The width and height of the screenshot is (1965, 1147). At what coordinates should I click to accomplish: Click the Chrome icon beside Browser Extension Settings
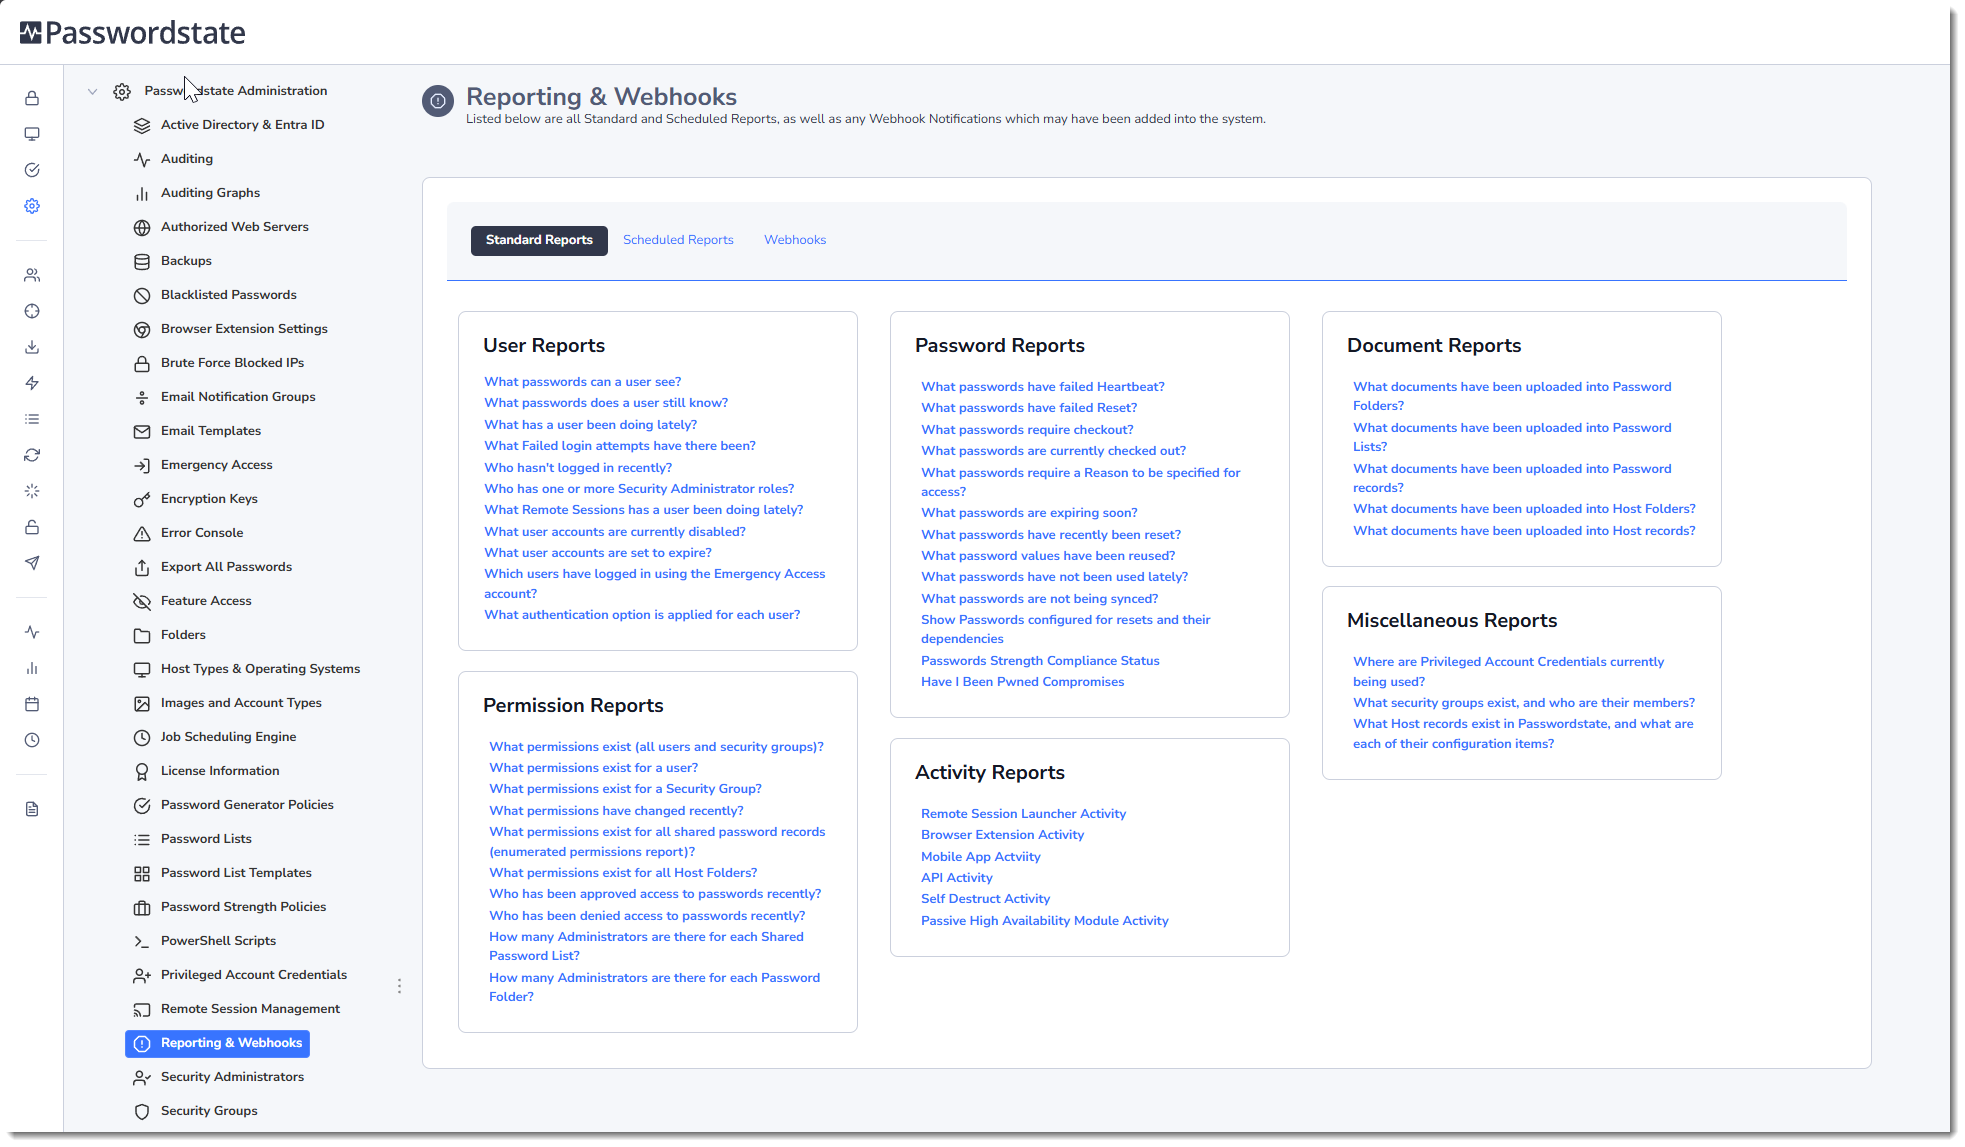[x=142, y=329]
